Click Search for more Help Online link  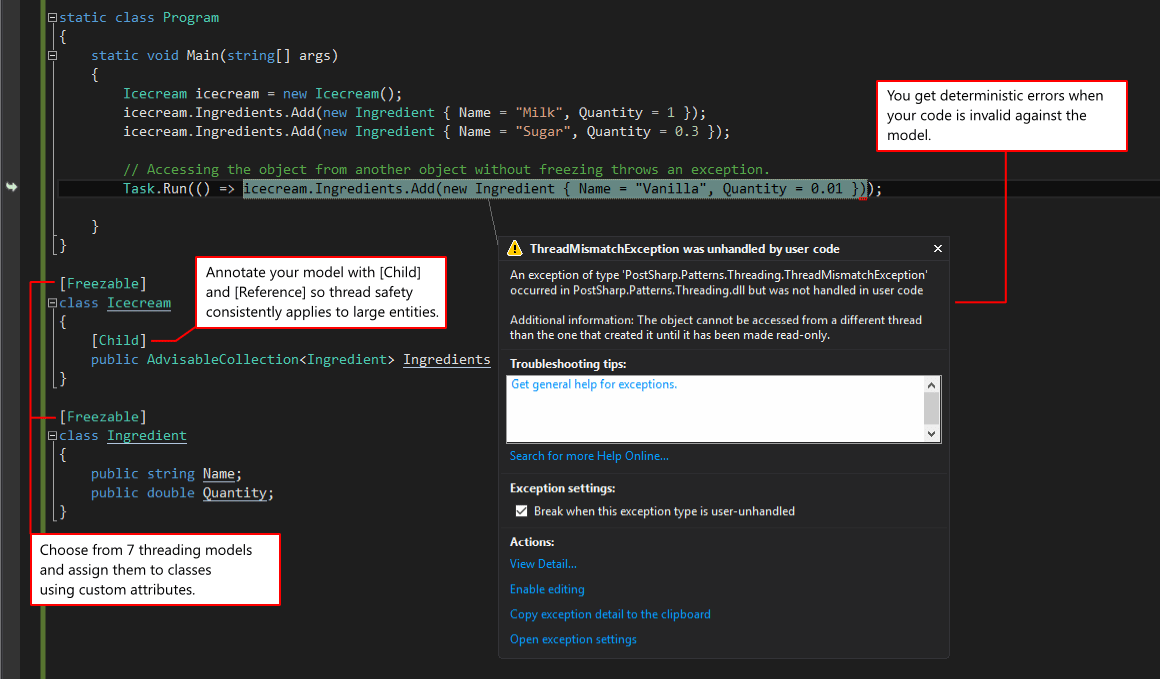pyautogui.click(x=589, y=456)
